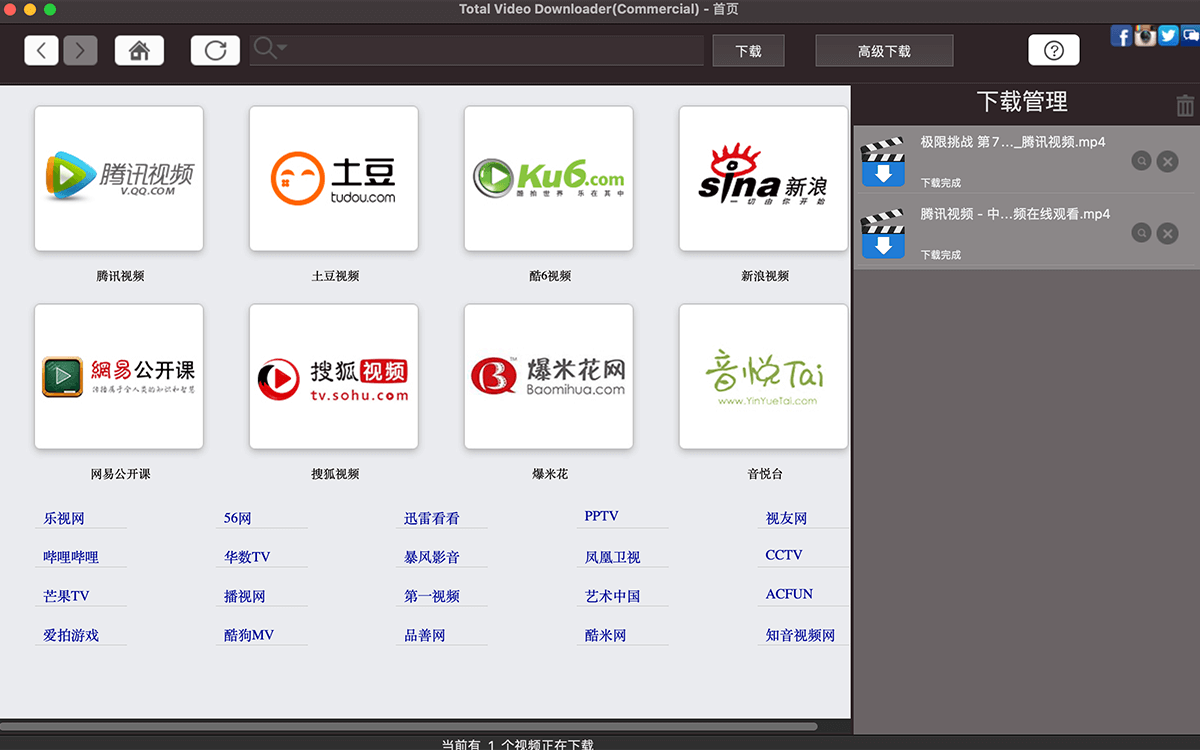Screen dimensions: 1200x750
Task: Return to the home page
Action: (x=139, y=50)
